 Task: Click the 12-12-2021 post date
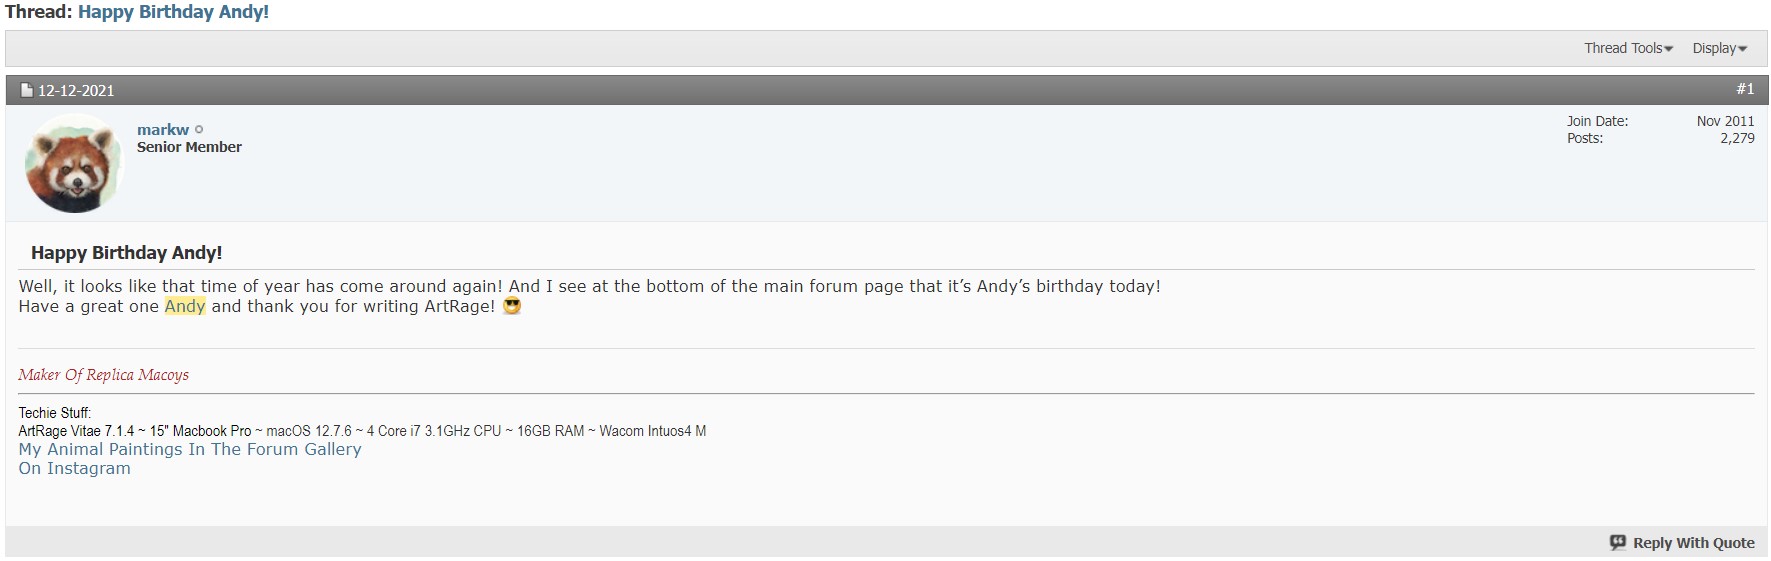[76, 90]
